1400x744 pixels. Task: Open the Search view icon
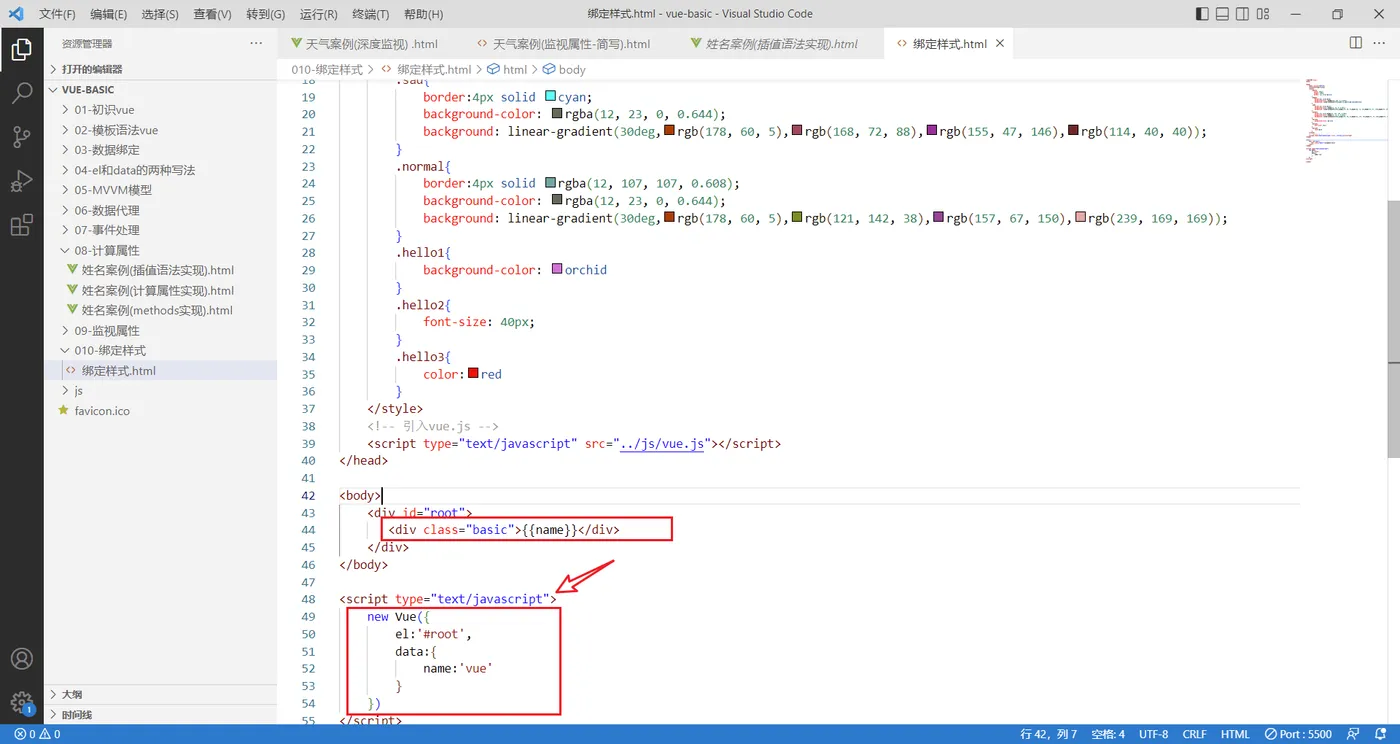coord(21,94)
